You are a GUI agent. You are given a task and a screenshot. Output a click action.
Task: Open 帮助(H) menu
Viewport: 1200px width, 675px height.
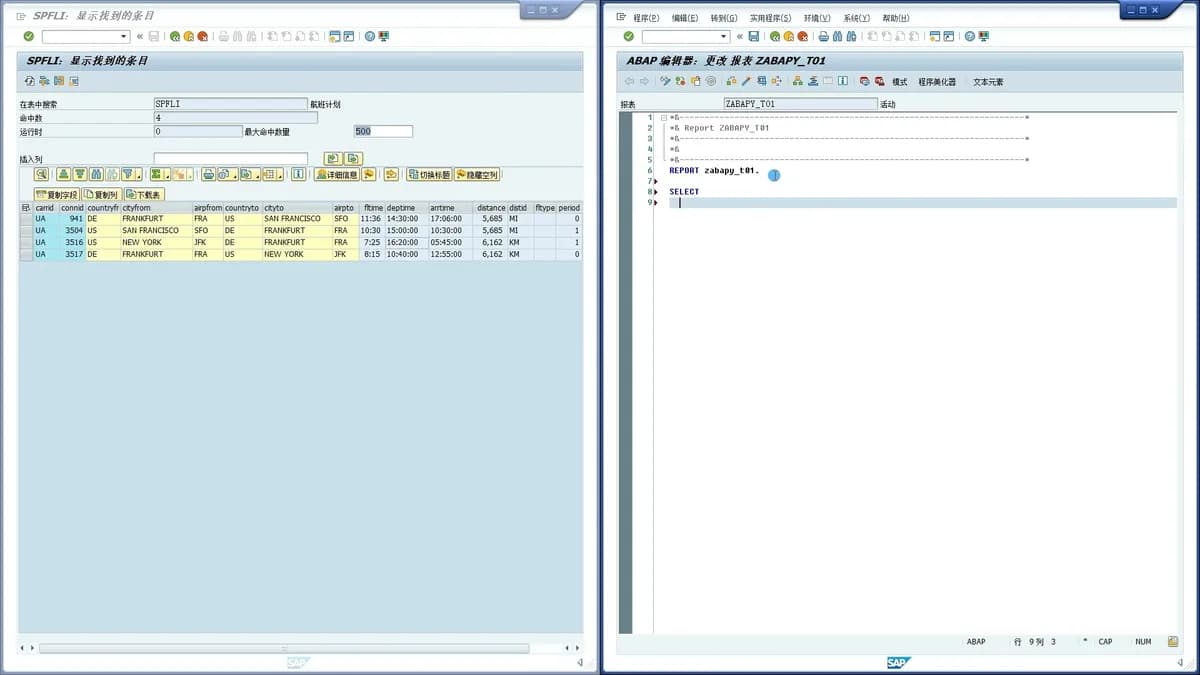pos(895,18)
